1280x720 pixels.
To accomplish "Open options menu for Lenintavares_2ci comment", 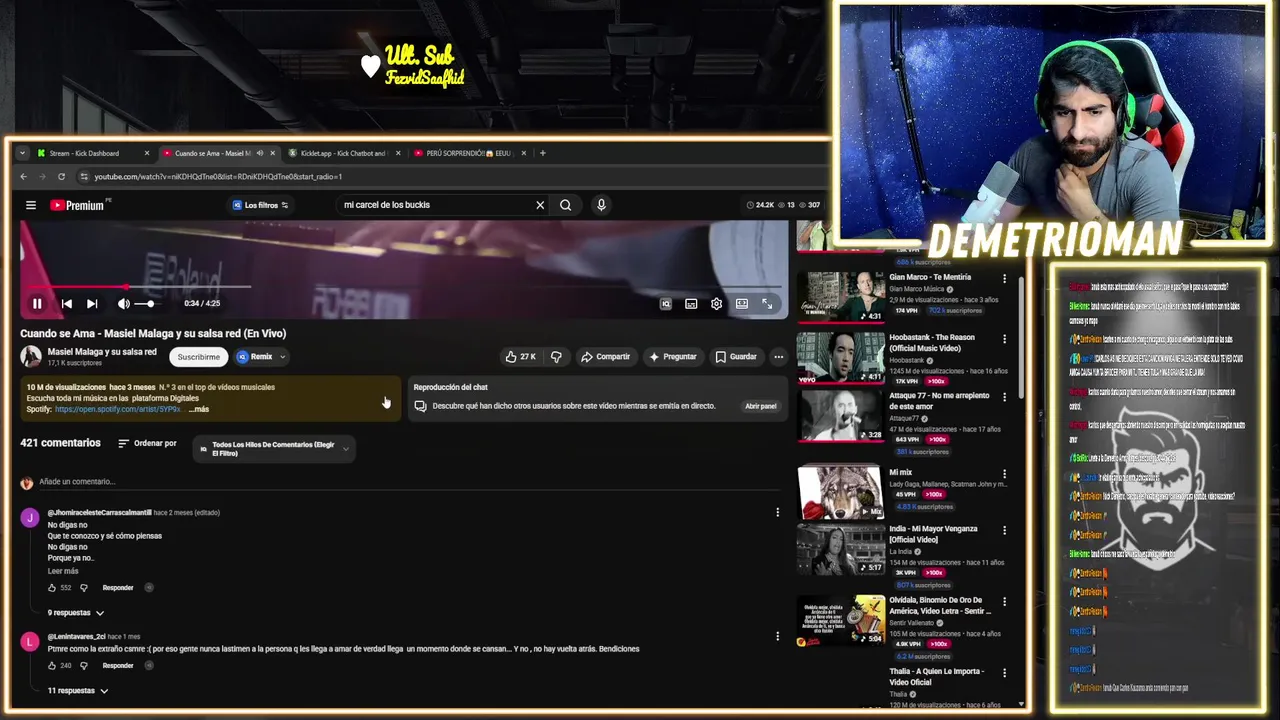I will pyautogui.click(x=777, y=636).
